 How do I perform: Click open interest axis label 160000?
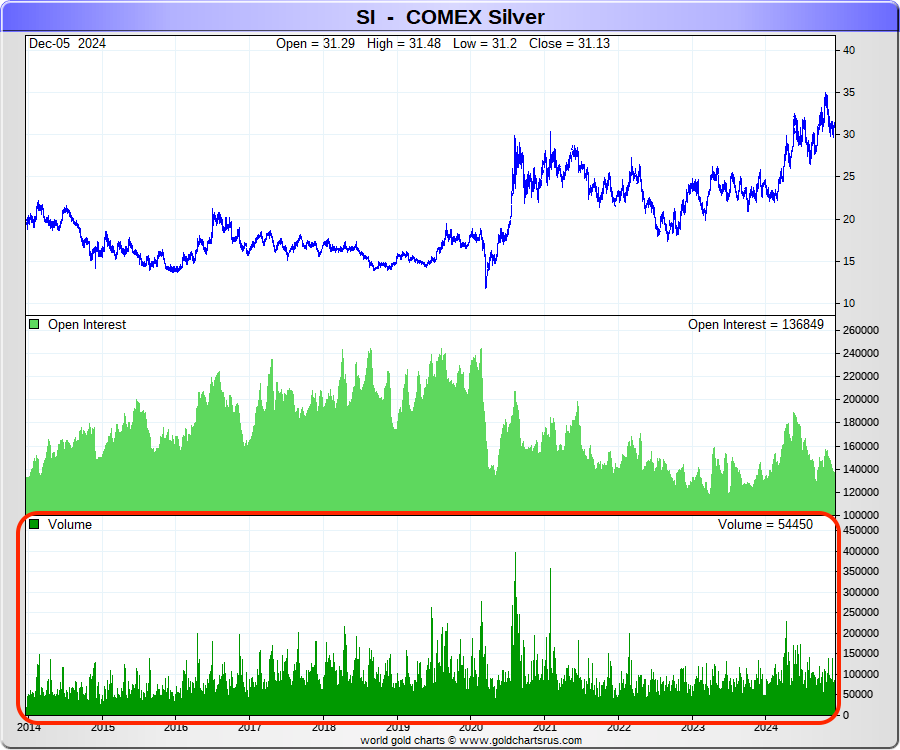pos(860,446)
